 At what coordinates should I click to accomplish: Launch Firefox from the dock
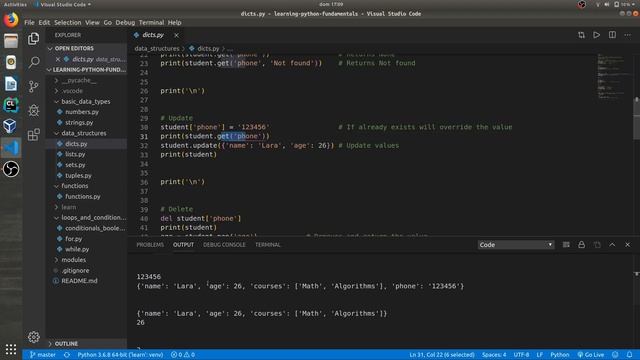pyautogui.click(x=11, y=20)
